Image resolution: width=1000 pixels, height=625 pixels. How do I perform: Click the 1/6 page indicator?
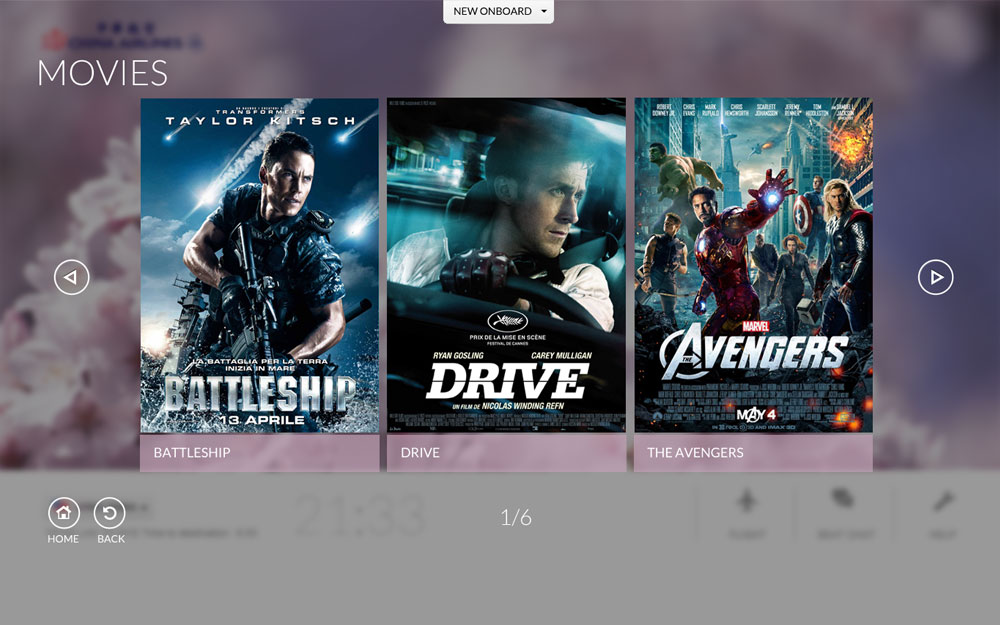coord(516,517)
